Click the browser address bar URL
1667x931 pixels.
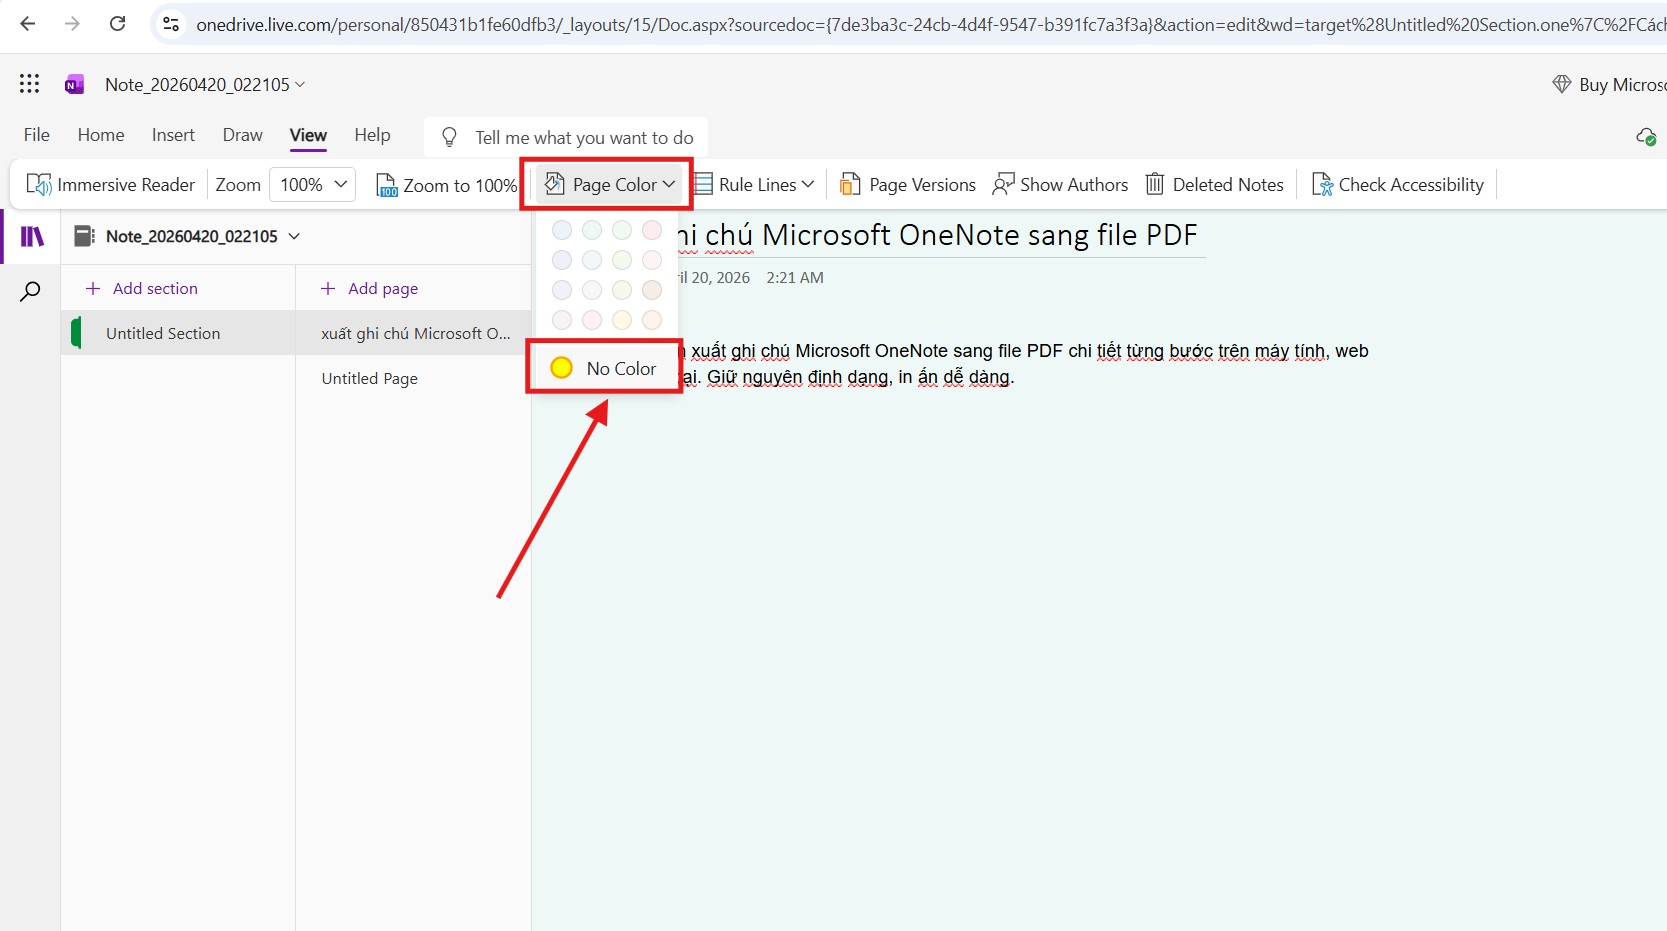pos(930,24)
